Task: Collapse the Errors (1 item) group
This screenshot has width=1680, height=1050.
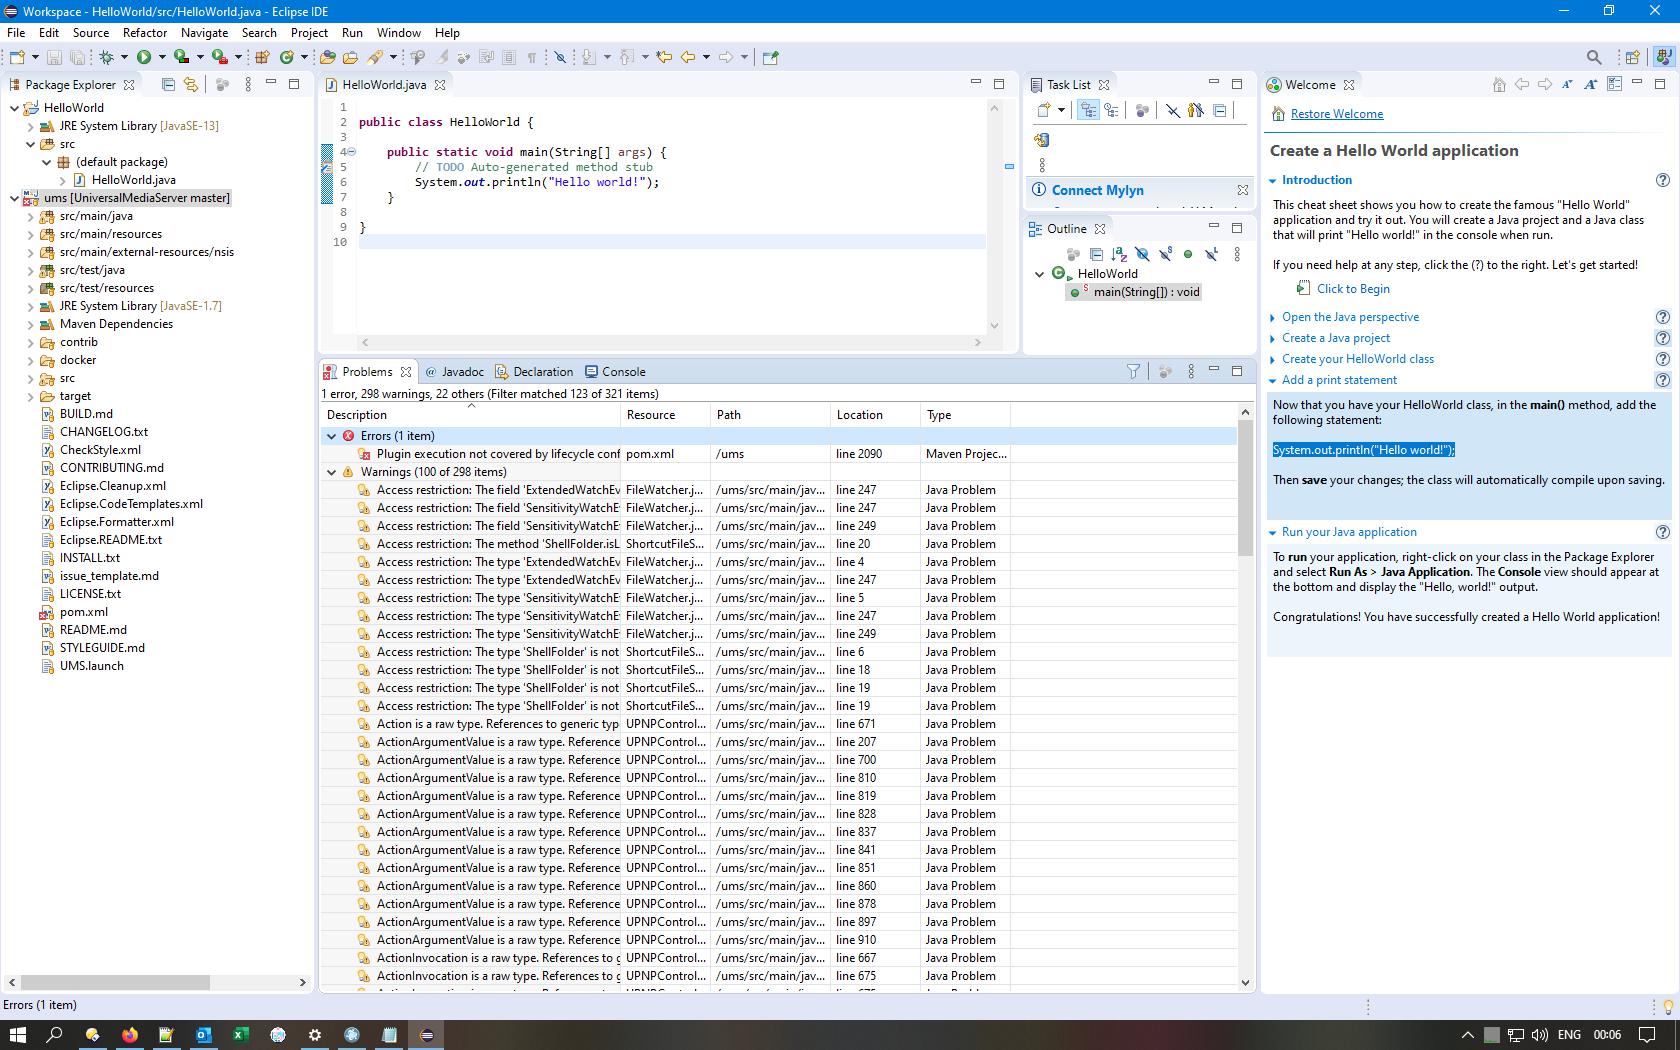Action: pos(331,436)
